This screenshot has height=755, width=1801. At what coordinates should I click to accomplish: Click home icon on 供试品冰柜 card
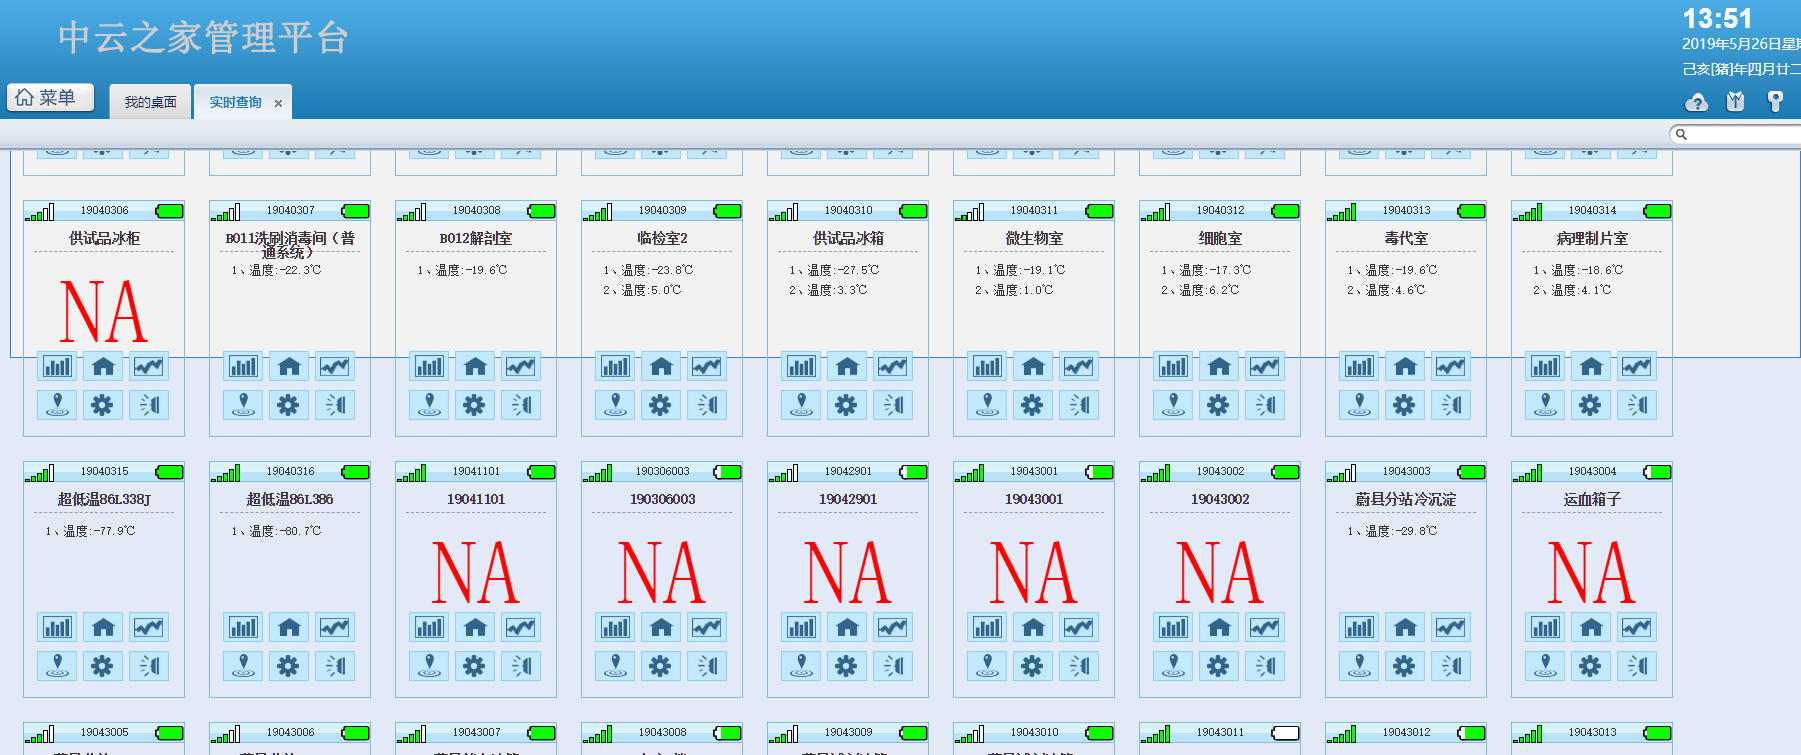(x=103, y=367)
